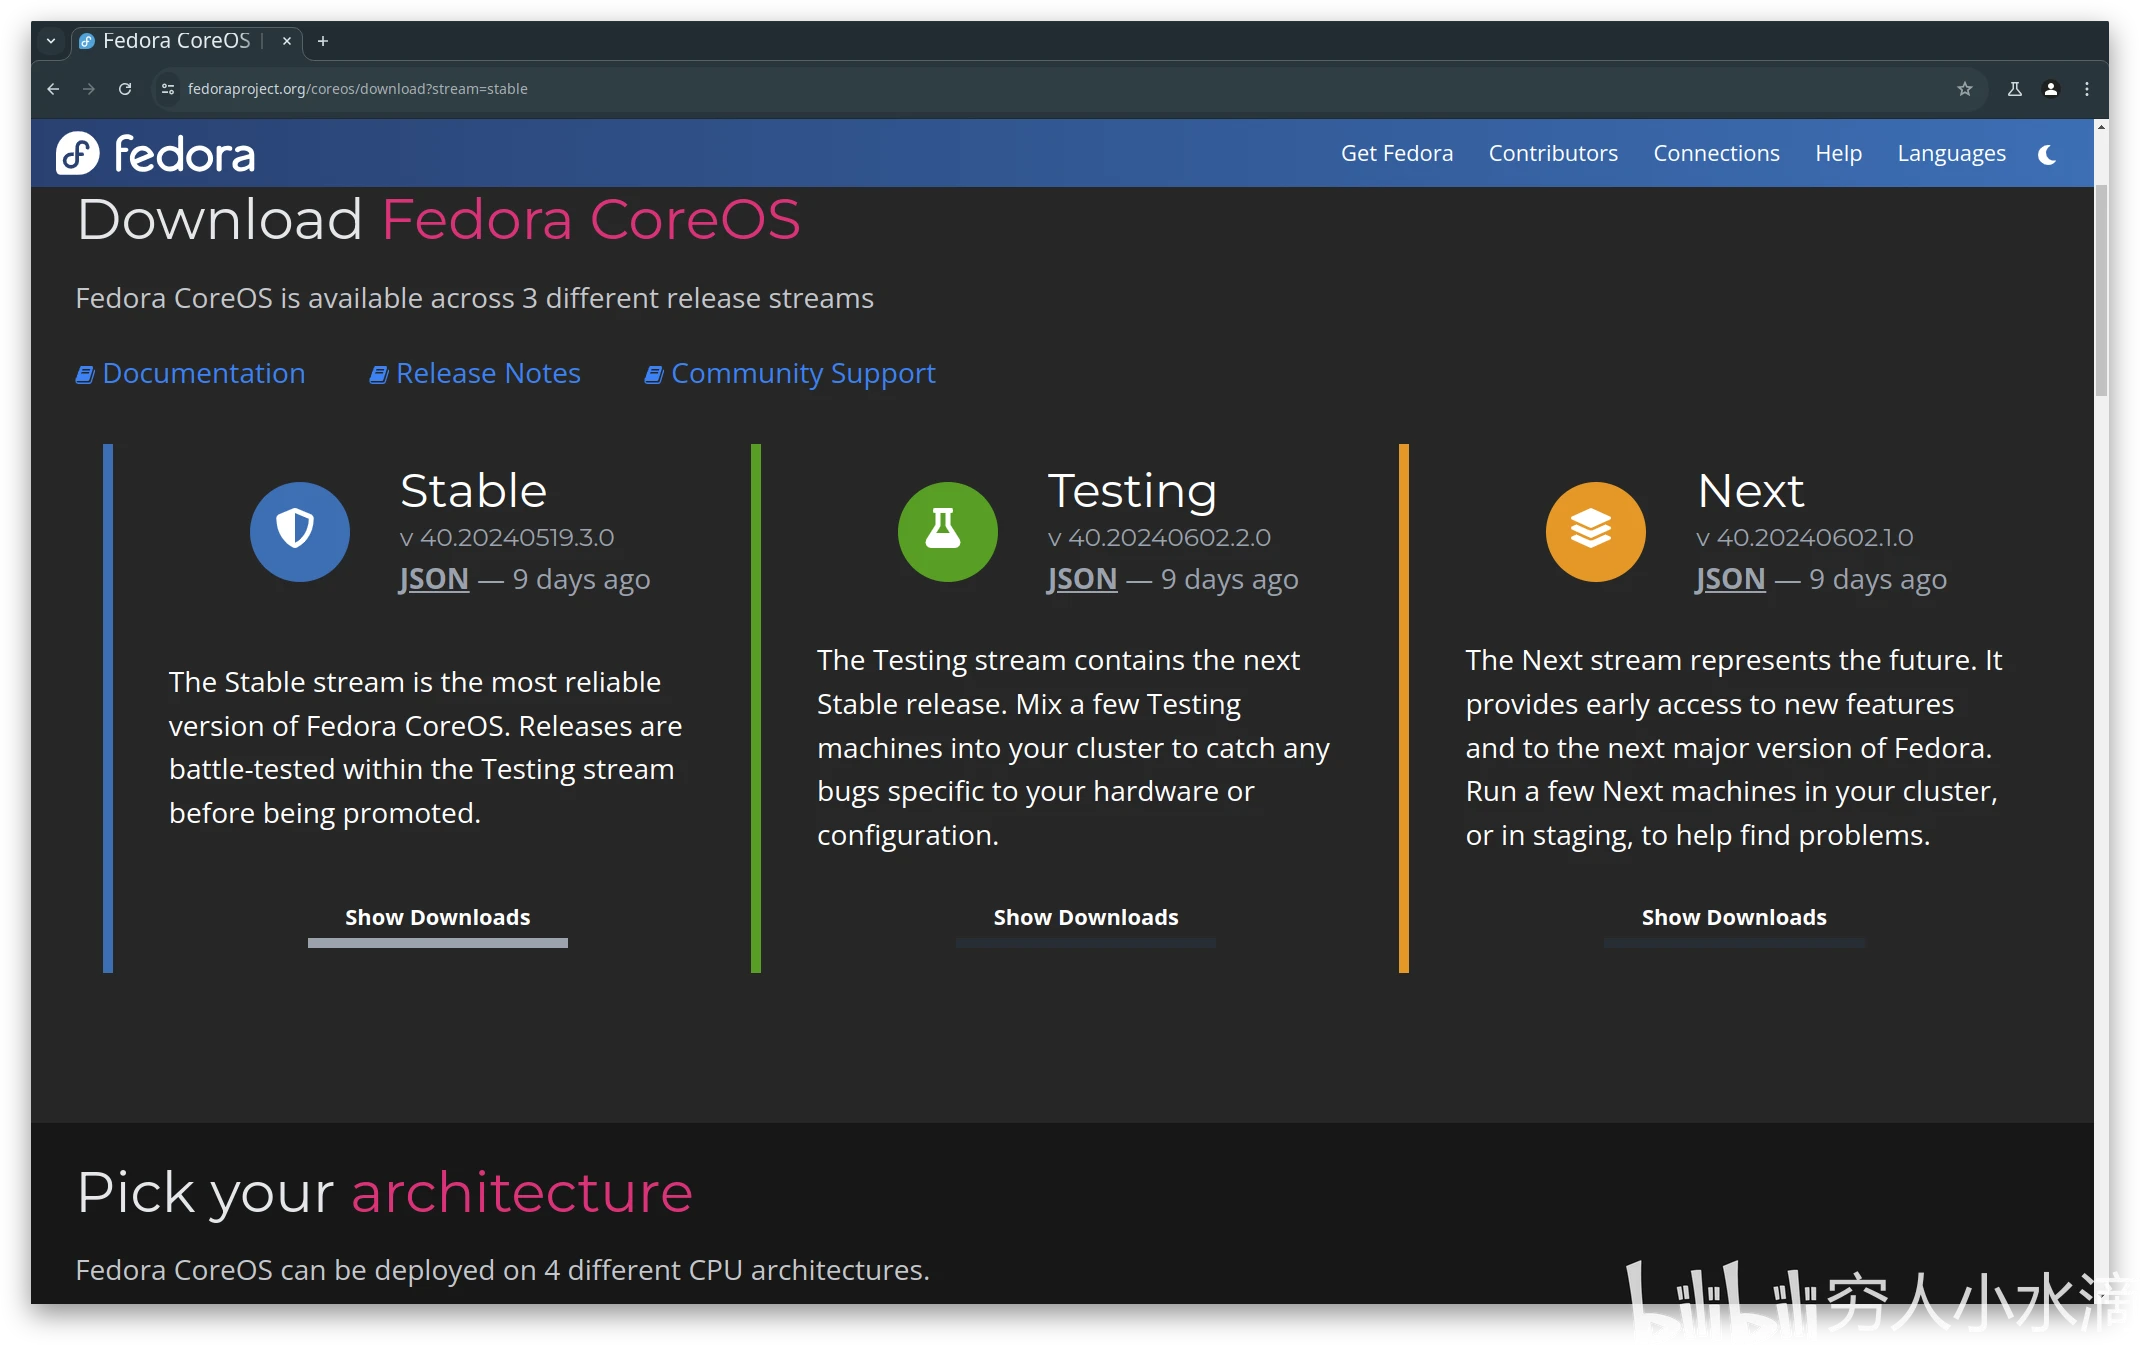Click the orange layers icon for Next stream
Image resolution: width=2140 pixels, height=1345 pixels.
1594,531
